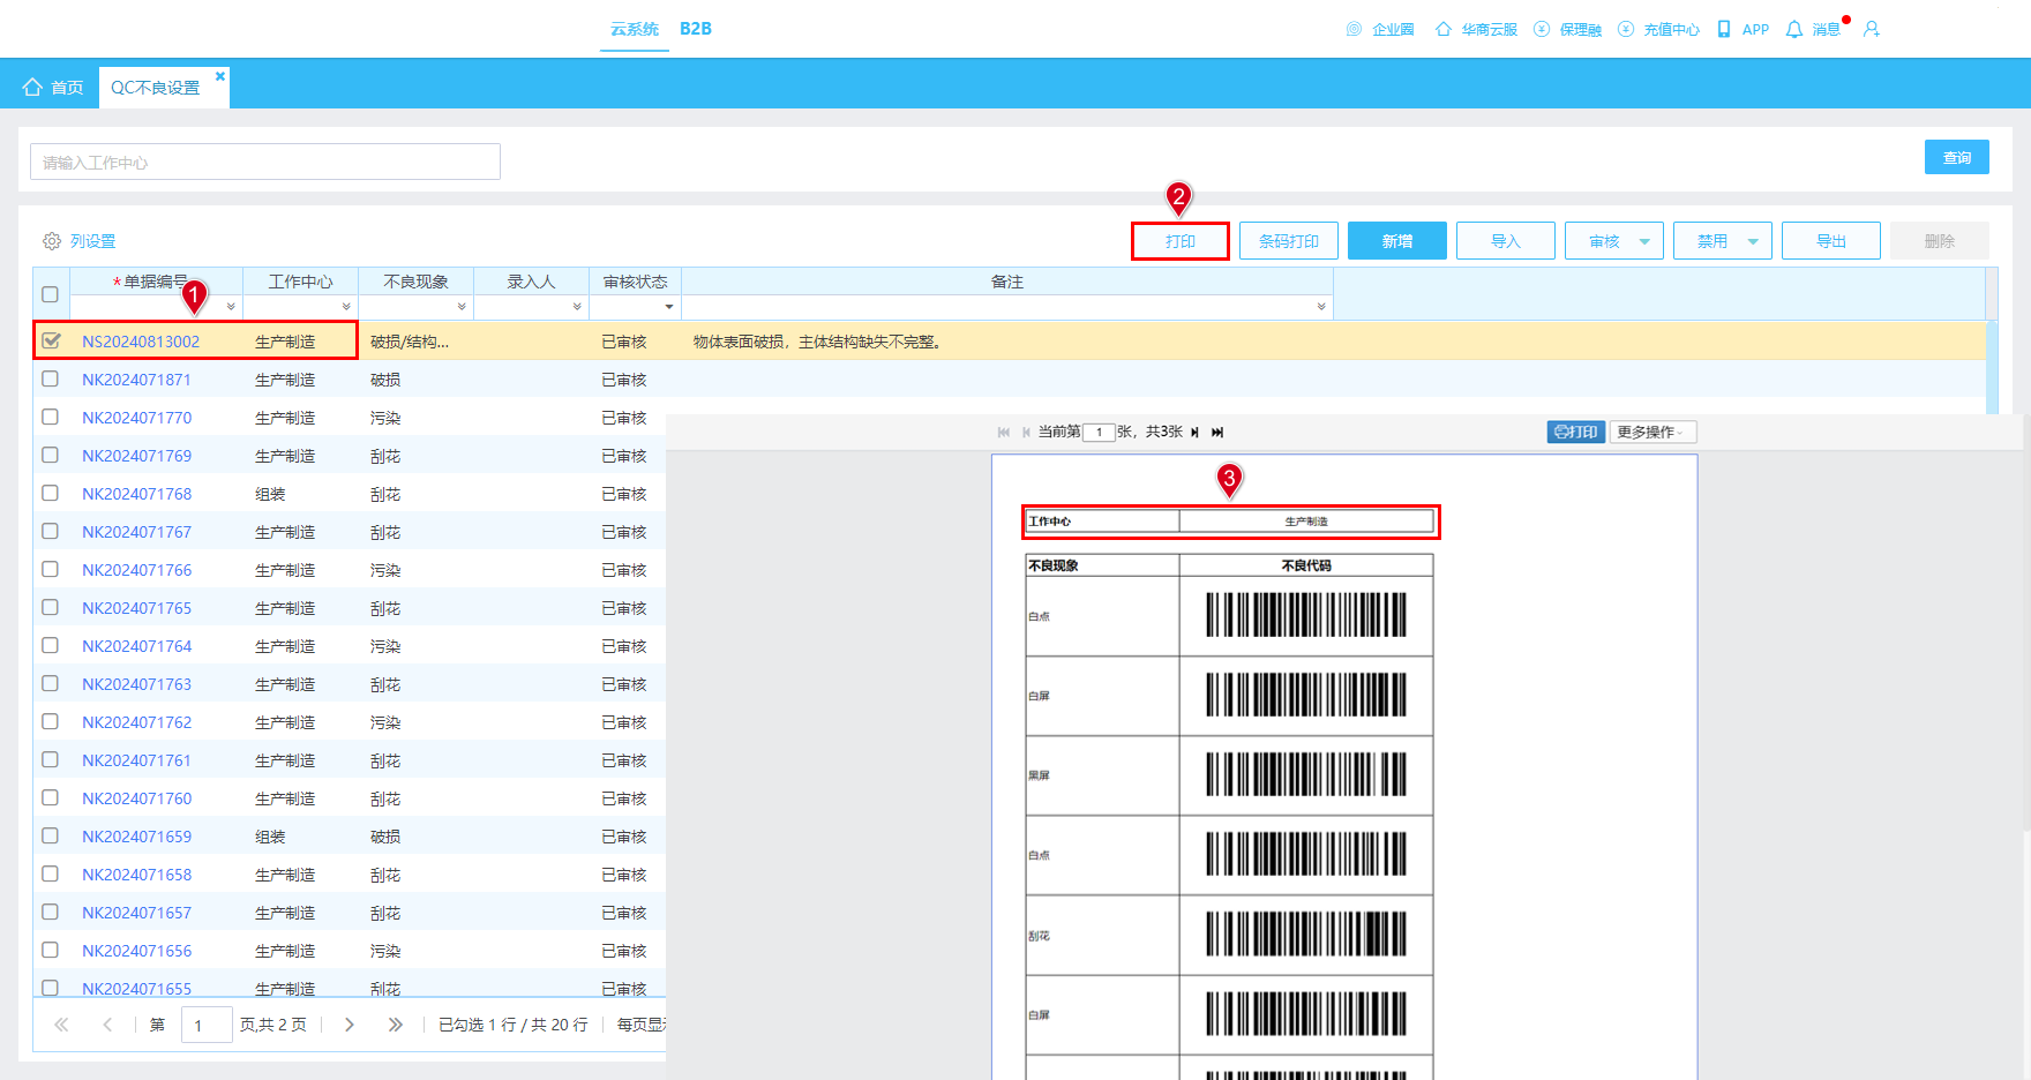Open the 审核状态 column filter dropdown
The width and height of the screenshot is (2031, 1080).
click(669, 307)
